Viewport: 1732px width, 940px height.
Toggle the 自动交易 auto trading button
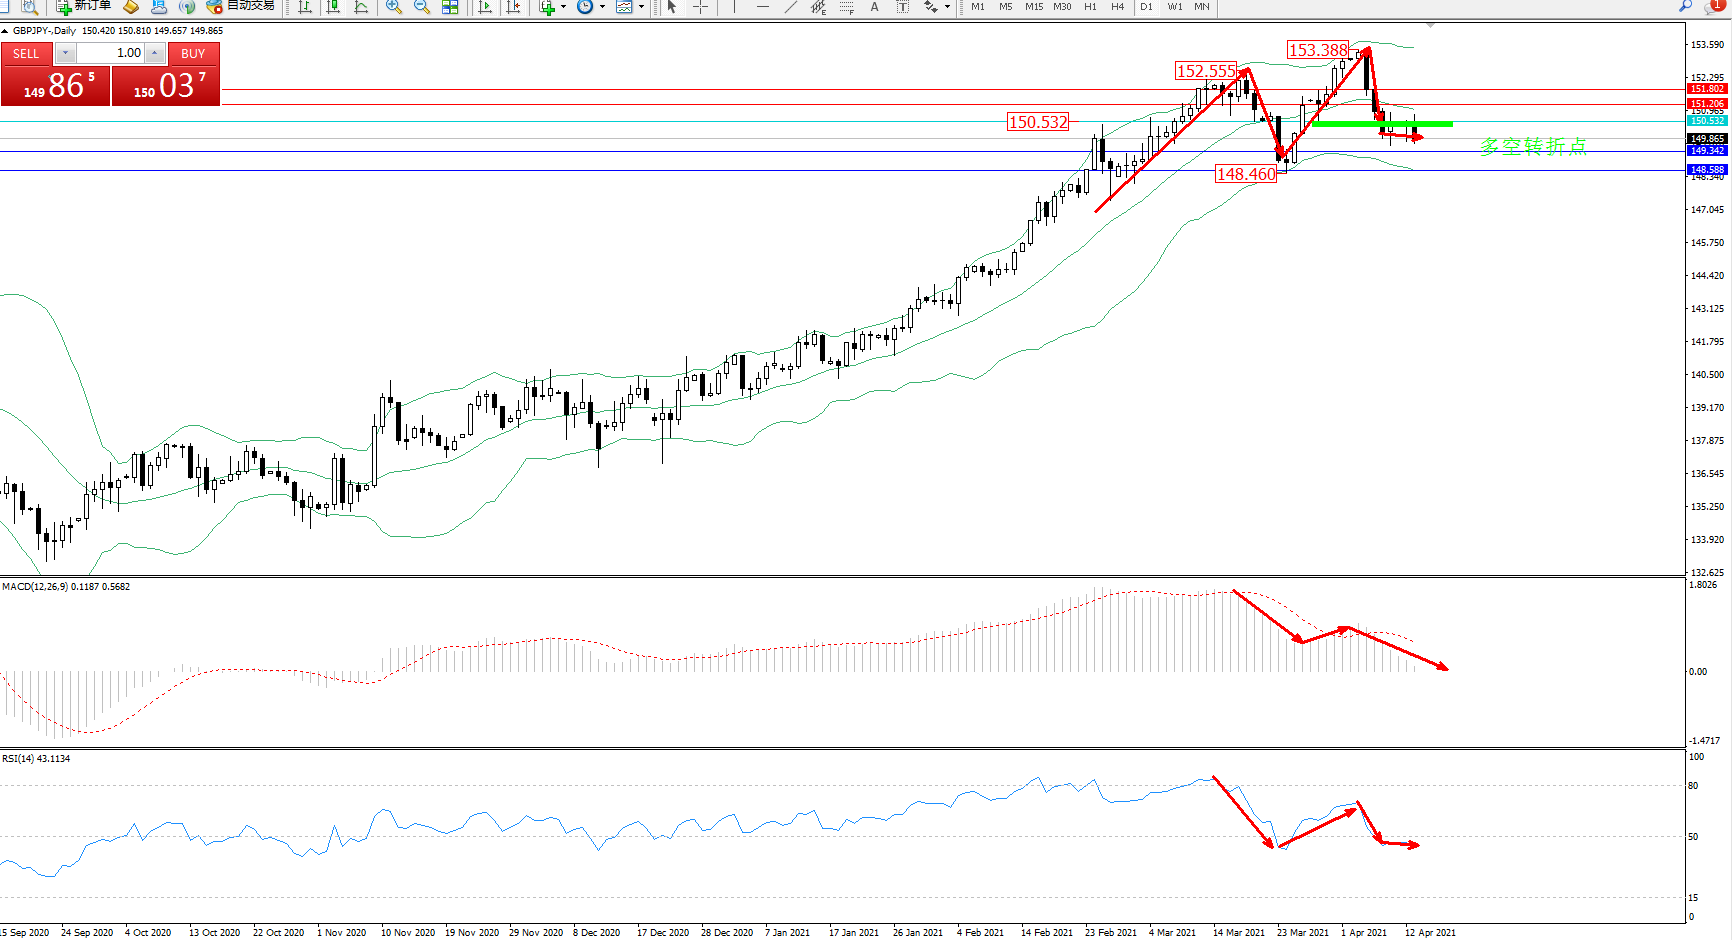click(240, 6)
